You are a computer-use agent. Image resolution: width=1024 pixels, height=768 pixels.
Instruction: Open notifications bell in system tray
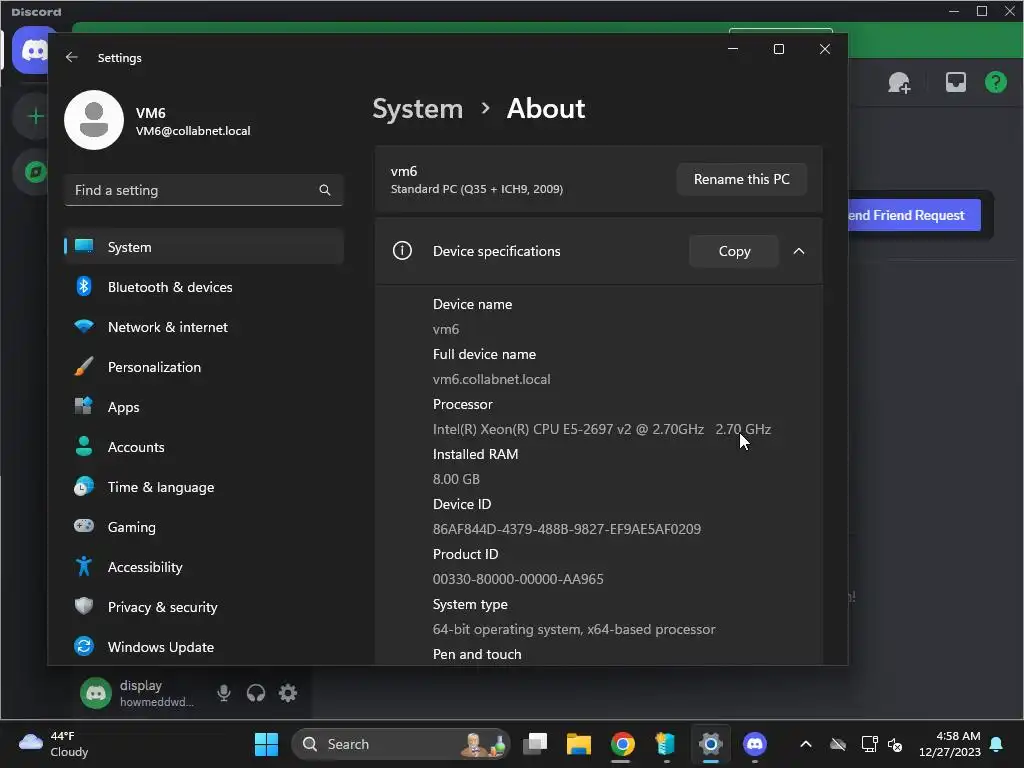pyautogui.click(x=997, y=744)
